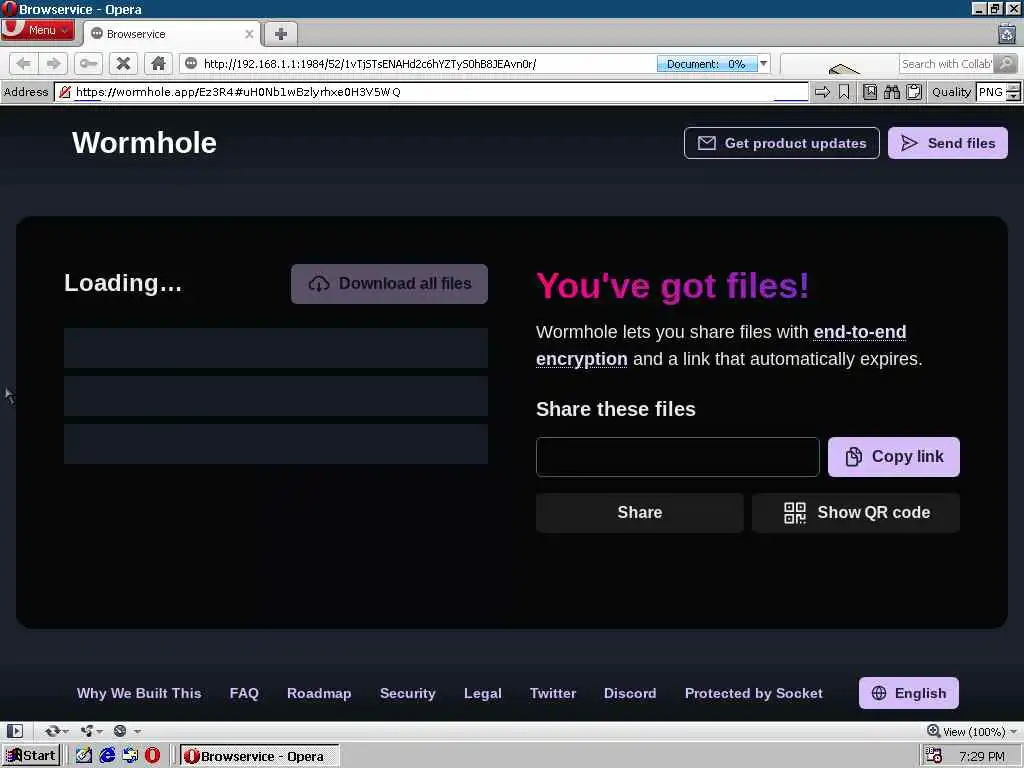Launch Opera from quick launch
Screen dimensions: 1024x768
tap(152, 756)
